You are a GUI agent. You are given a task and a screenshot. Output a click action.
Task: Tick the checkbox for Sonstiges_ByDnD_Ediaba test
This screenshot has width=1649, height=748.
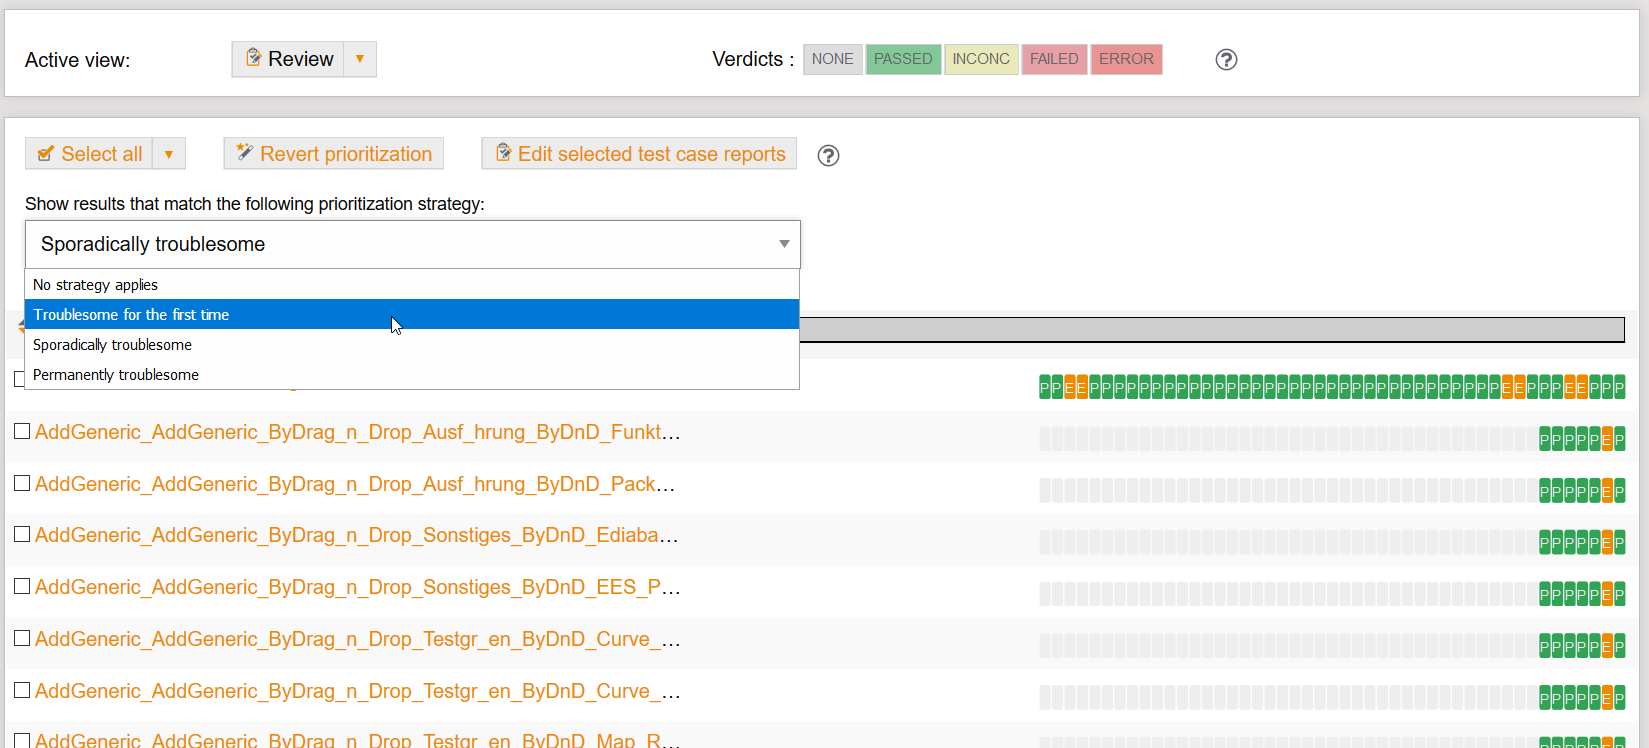tap(22, 534)
